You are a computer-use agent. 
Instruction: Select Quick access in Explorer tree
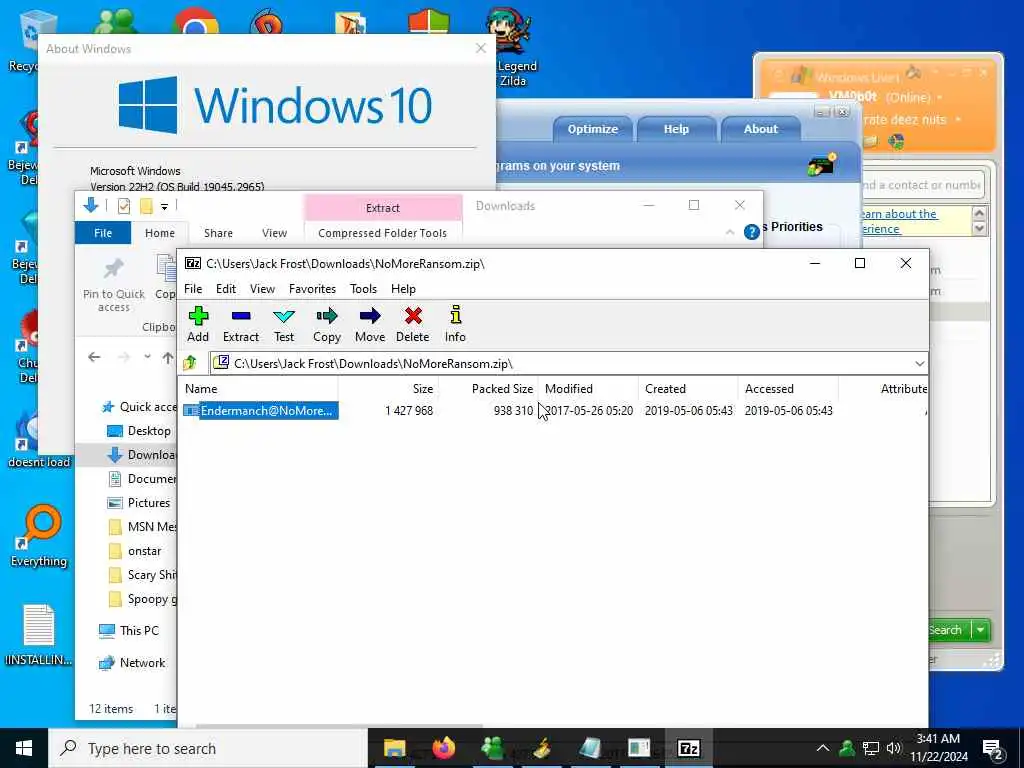138,407
